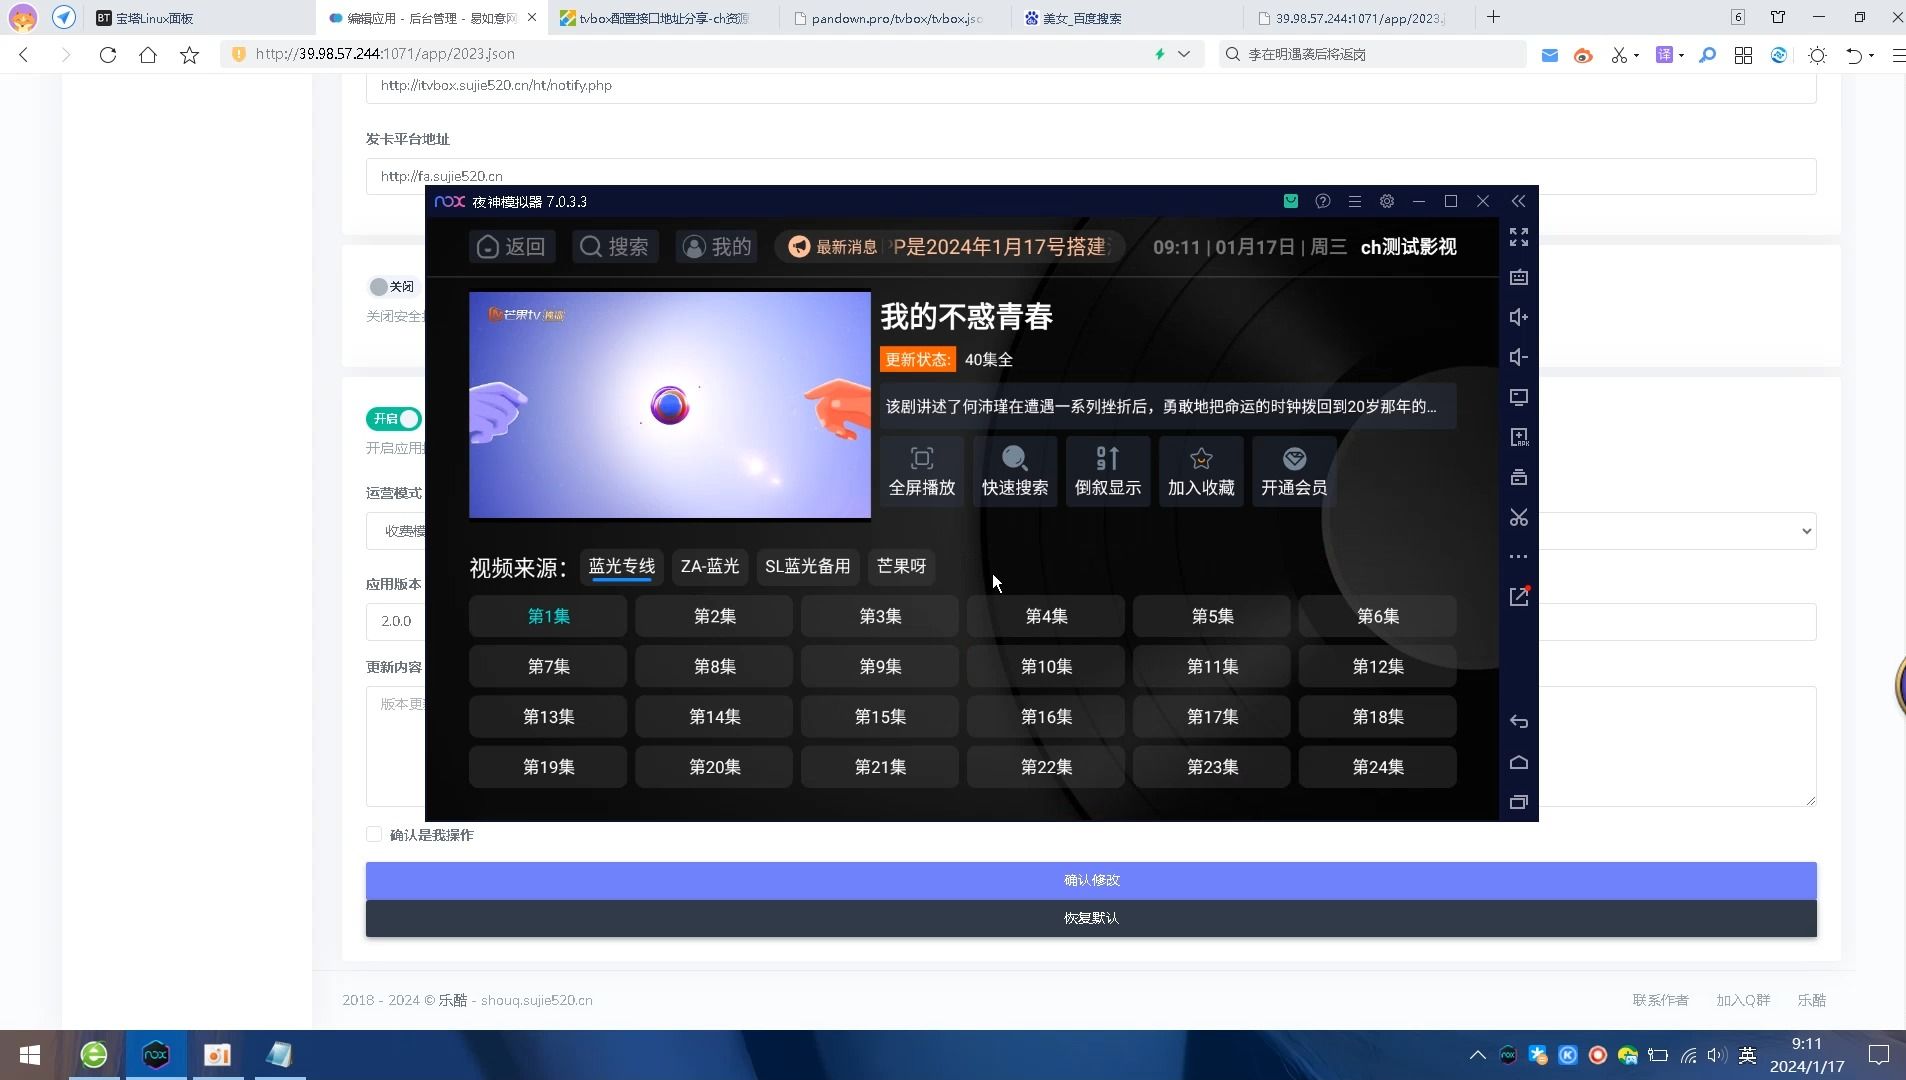Click the Nox help question mark icon
This screenshot has width=1906, height=1080.
(1322, 201)
